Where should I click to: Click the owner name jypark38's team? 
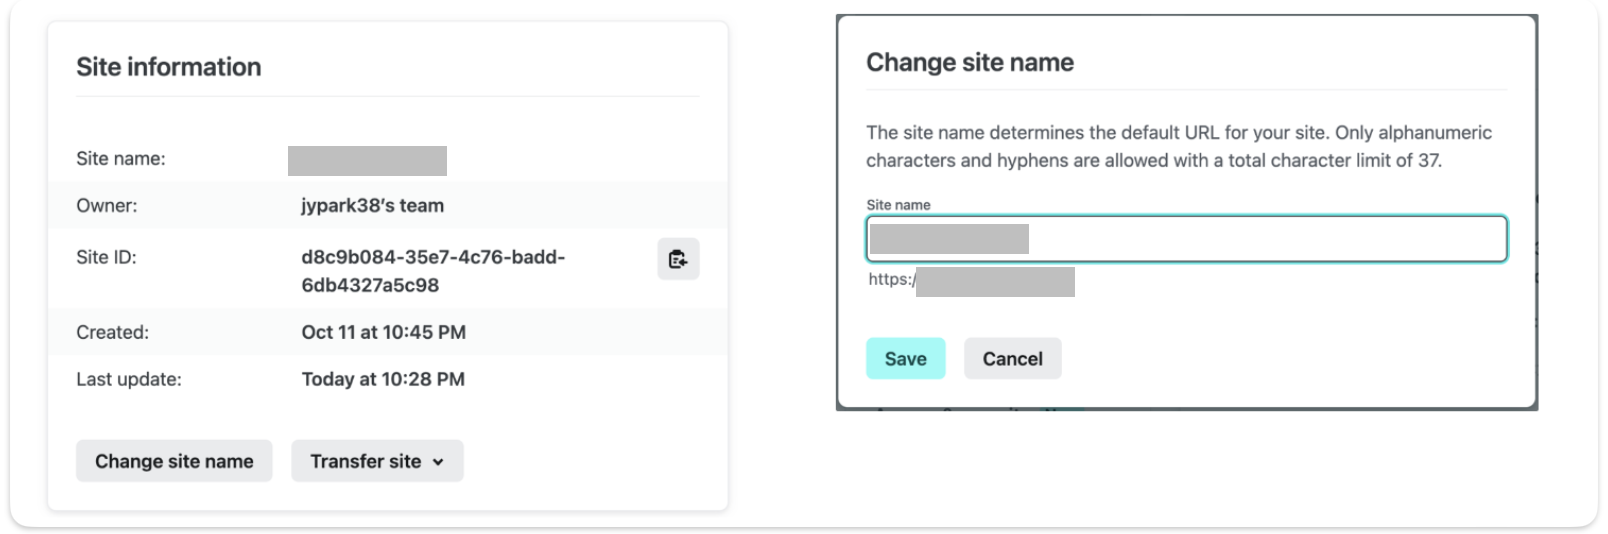point(372,206)
